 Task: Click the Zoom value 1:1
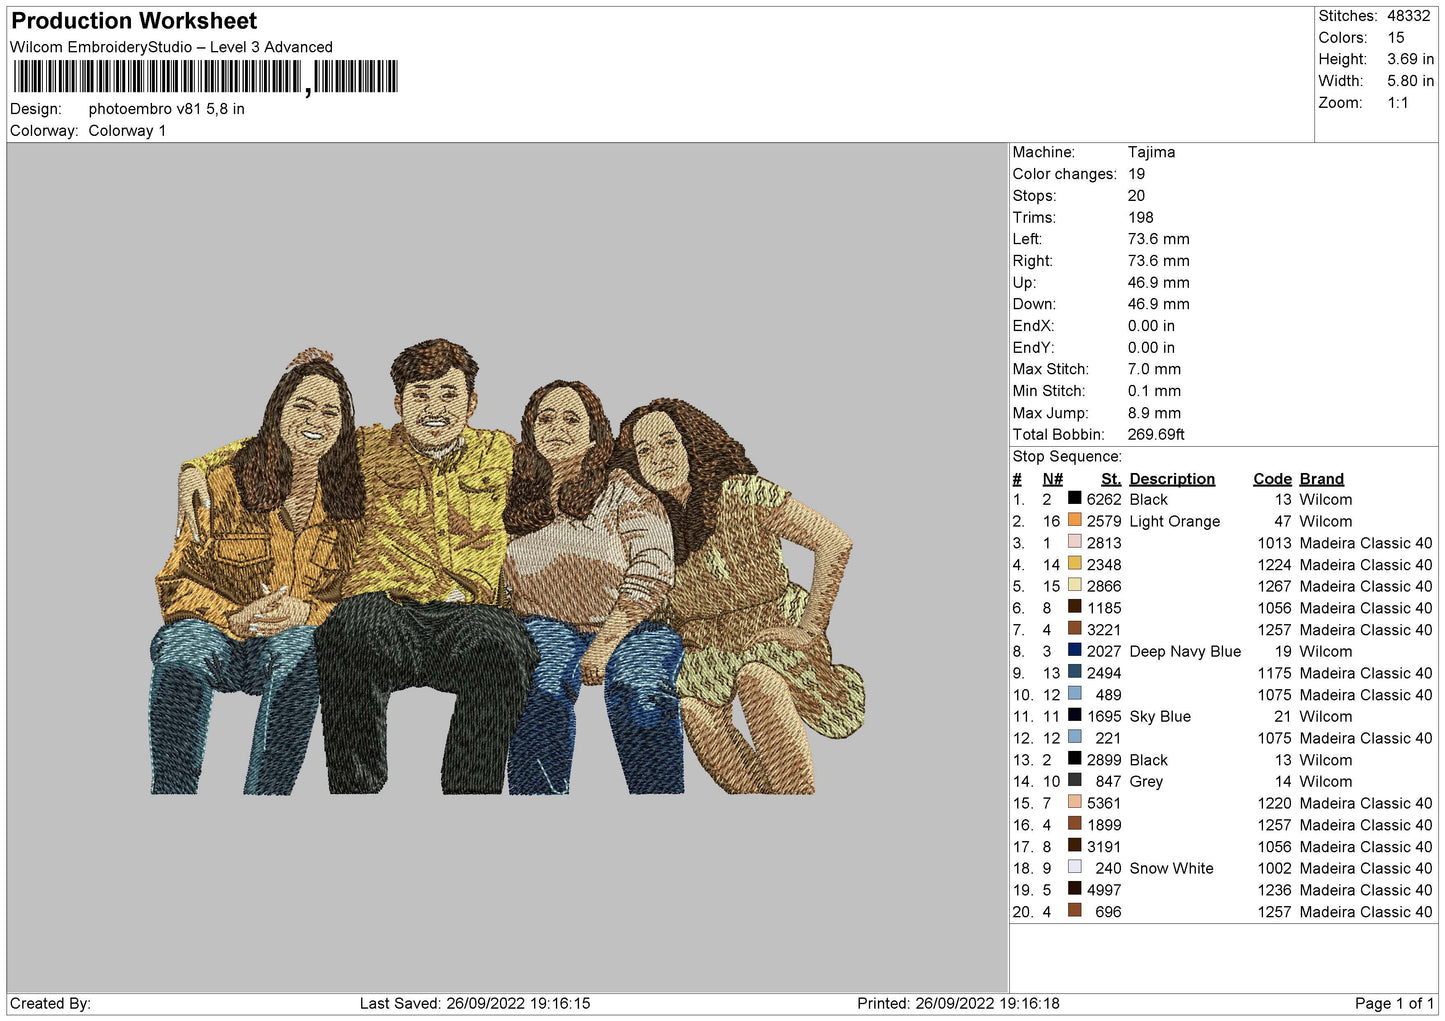[1397, 103]
